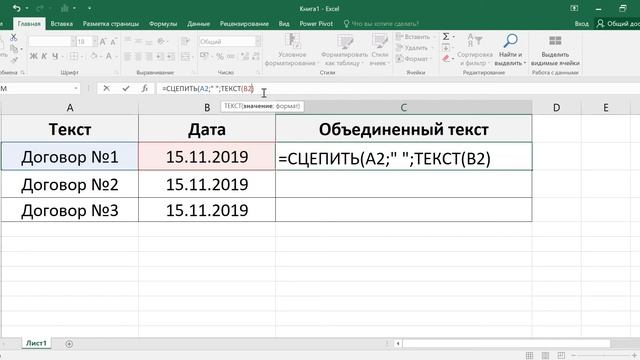Switch to the Главная ribbon tab

tap(29, 24)
